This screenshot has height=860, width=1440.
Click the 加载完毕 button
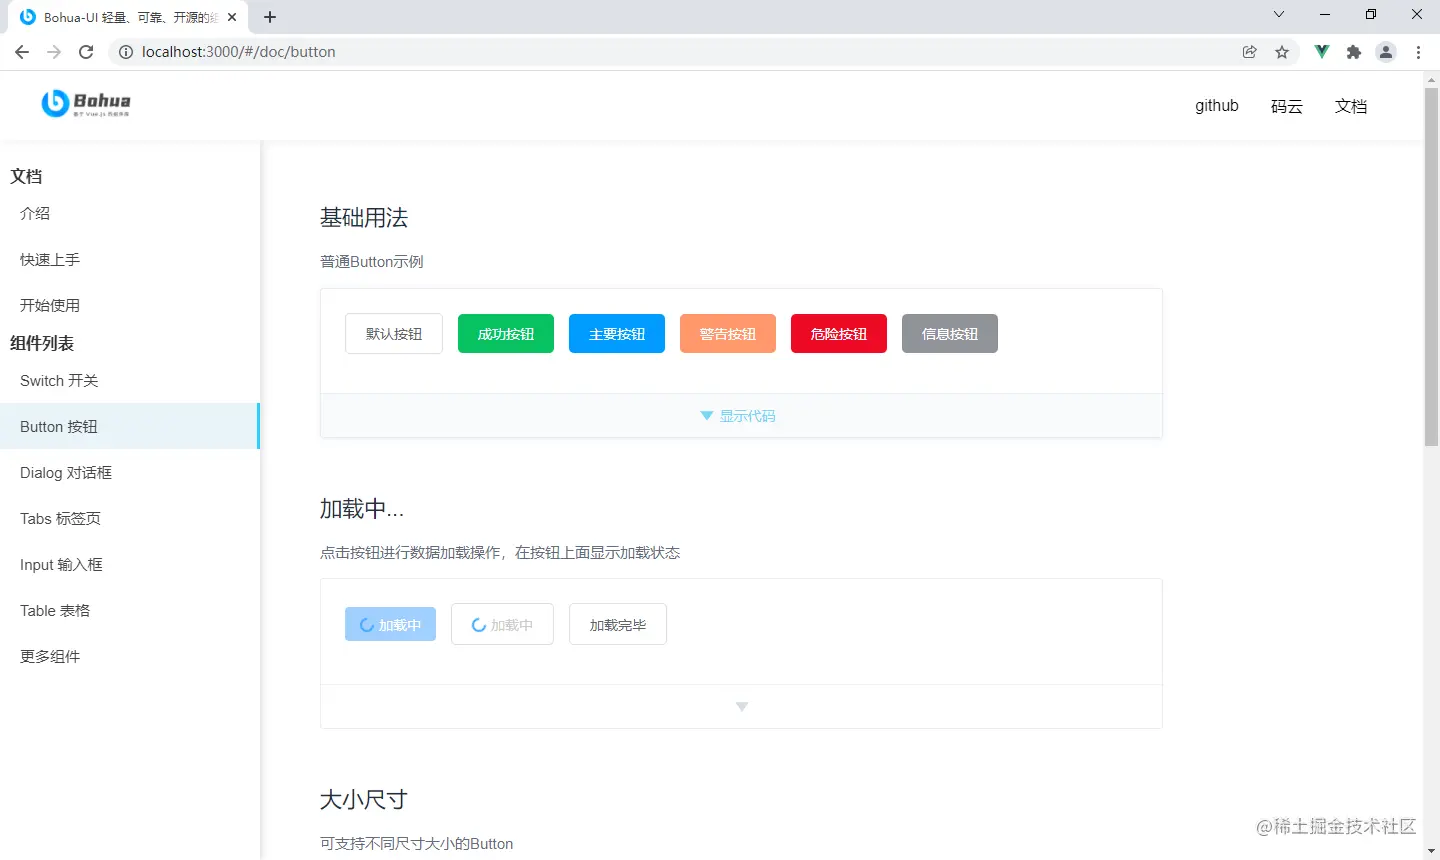click(x=618, y=624)
